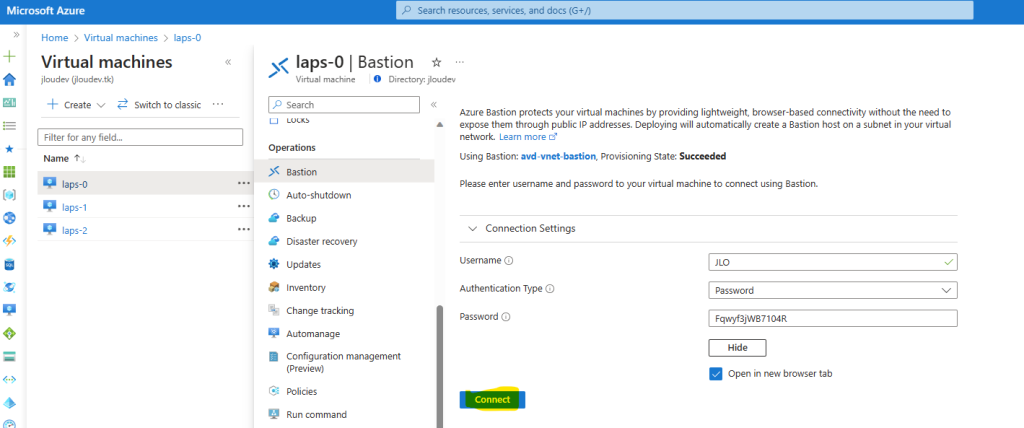Click the Favorites star in left sidebar

tap(9, 149)
